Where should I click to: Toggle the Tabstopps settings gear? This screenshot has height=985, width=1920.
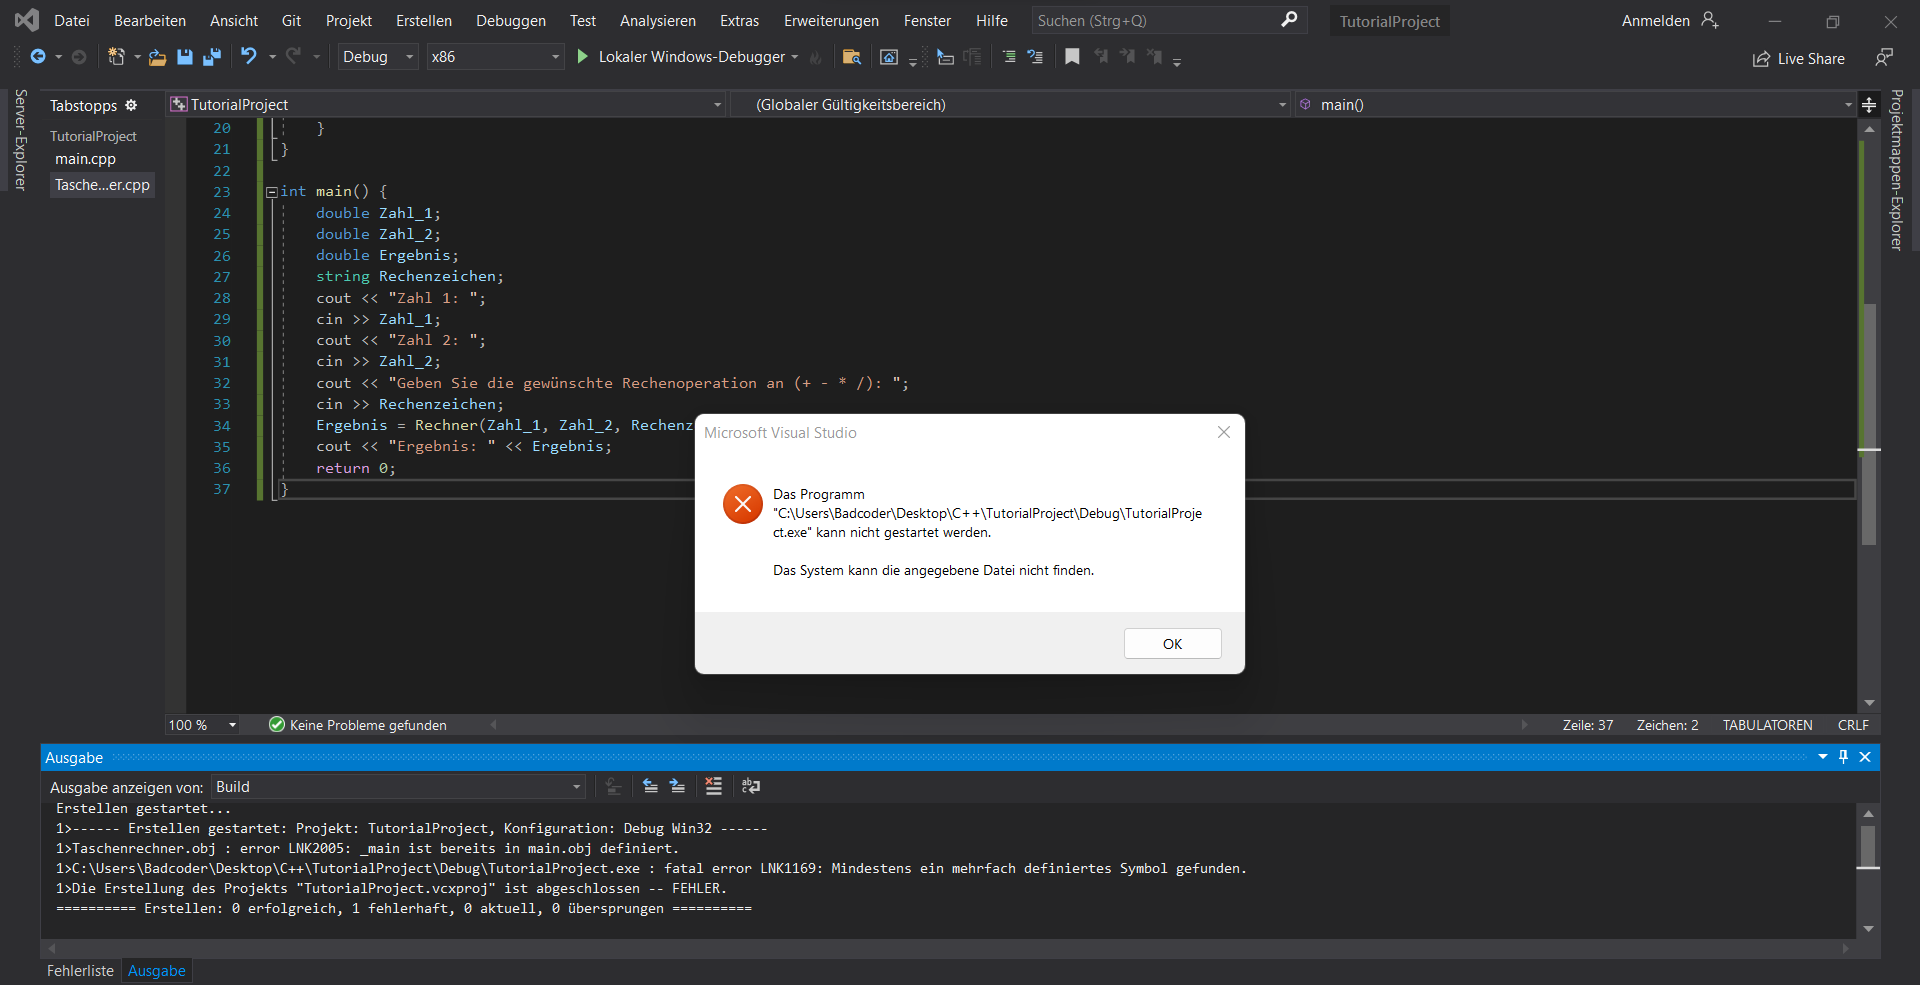tap(131, 105)
